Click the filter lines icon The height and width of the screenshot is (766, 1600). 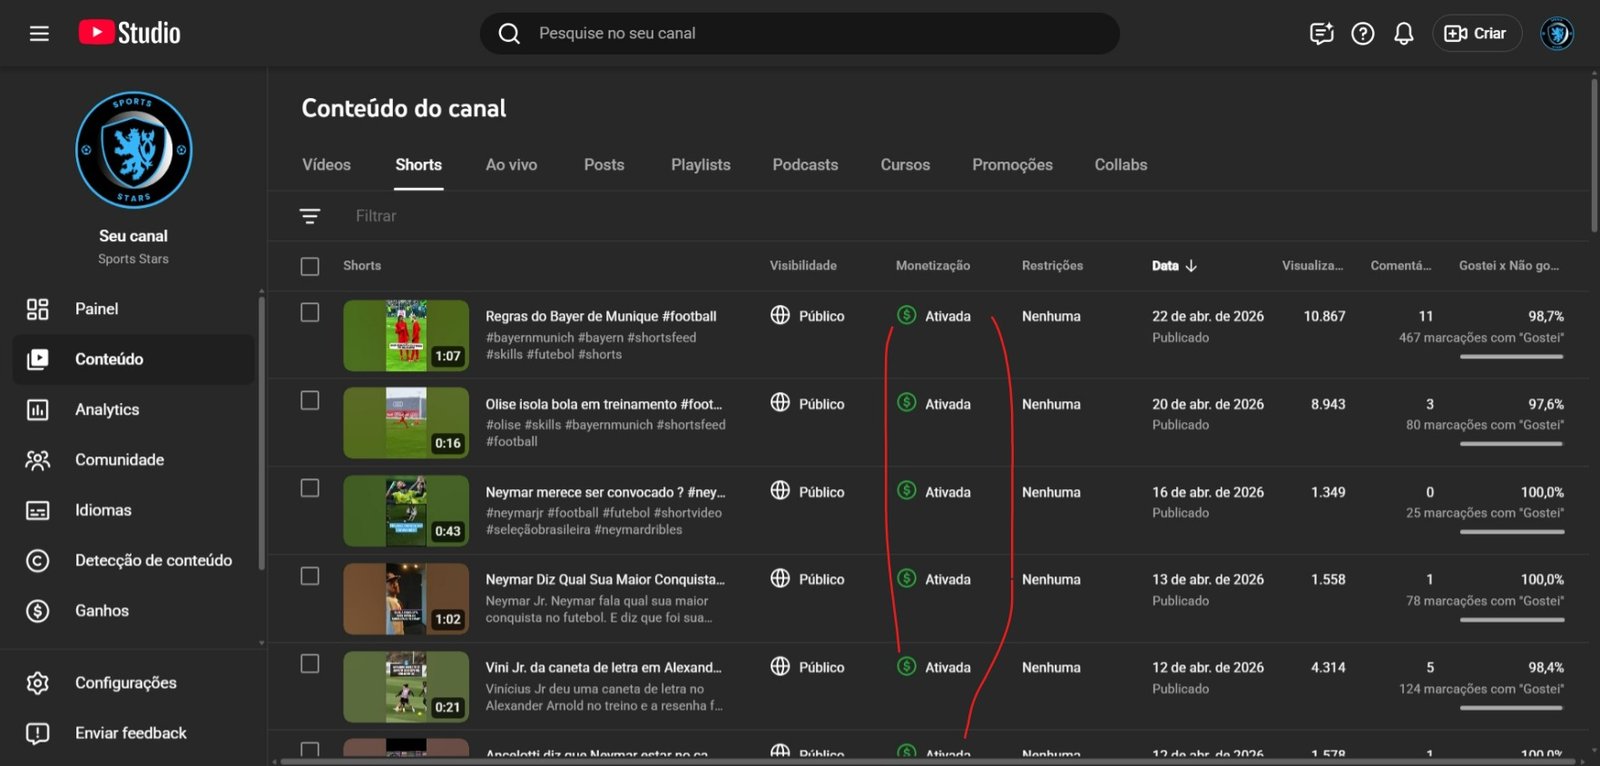(310, 216)
